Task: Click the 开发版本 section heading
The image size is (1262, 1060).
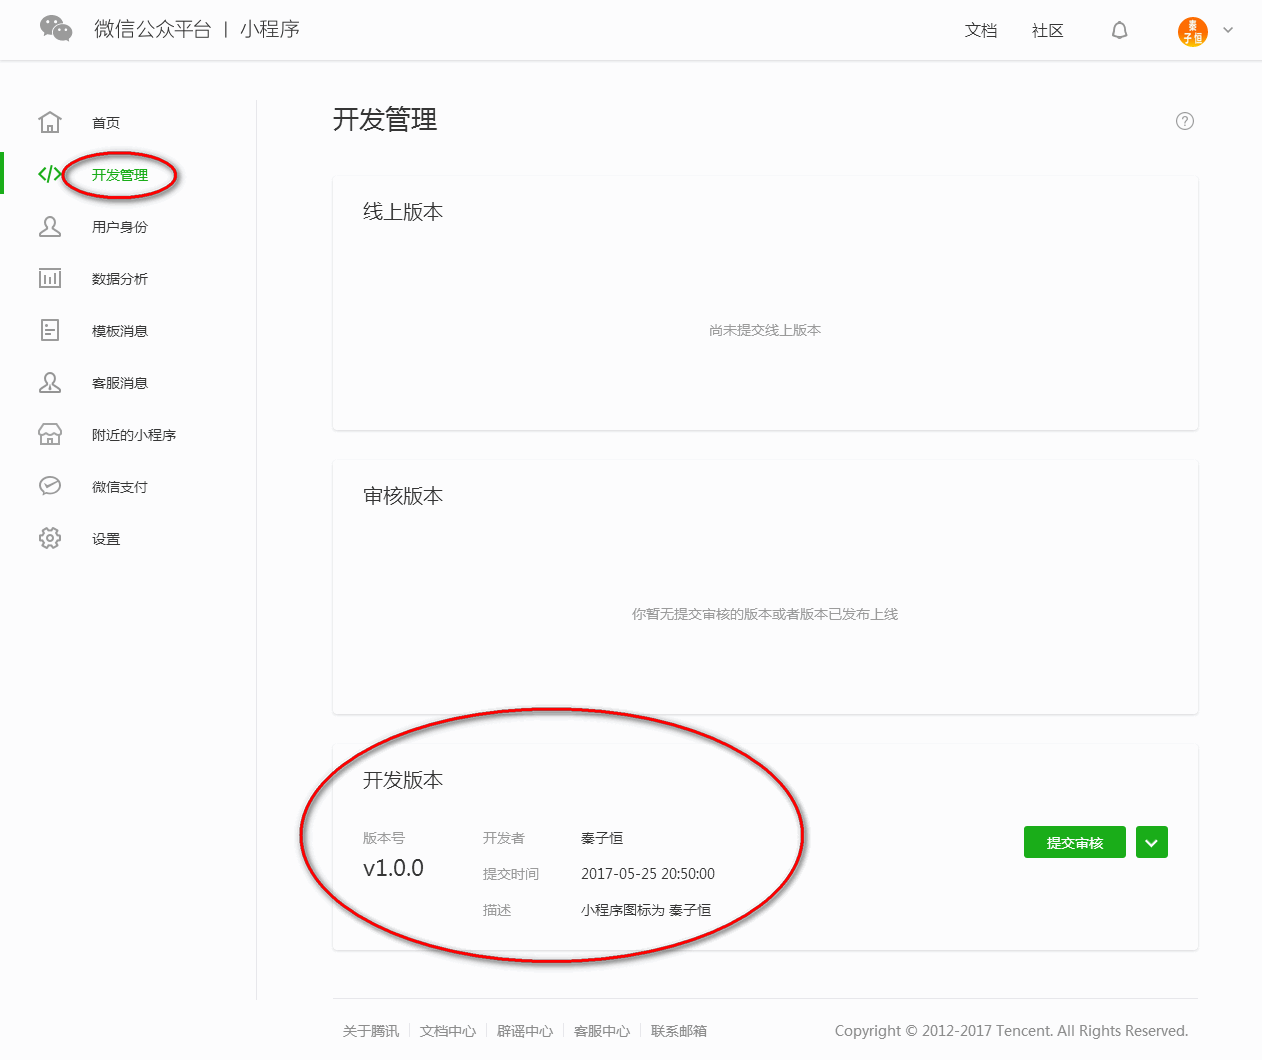Action: pyautogui.click(x=403, y=780)
